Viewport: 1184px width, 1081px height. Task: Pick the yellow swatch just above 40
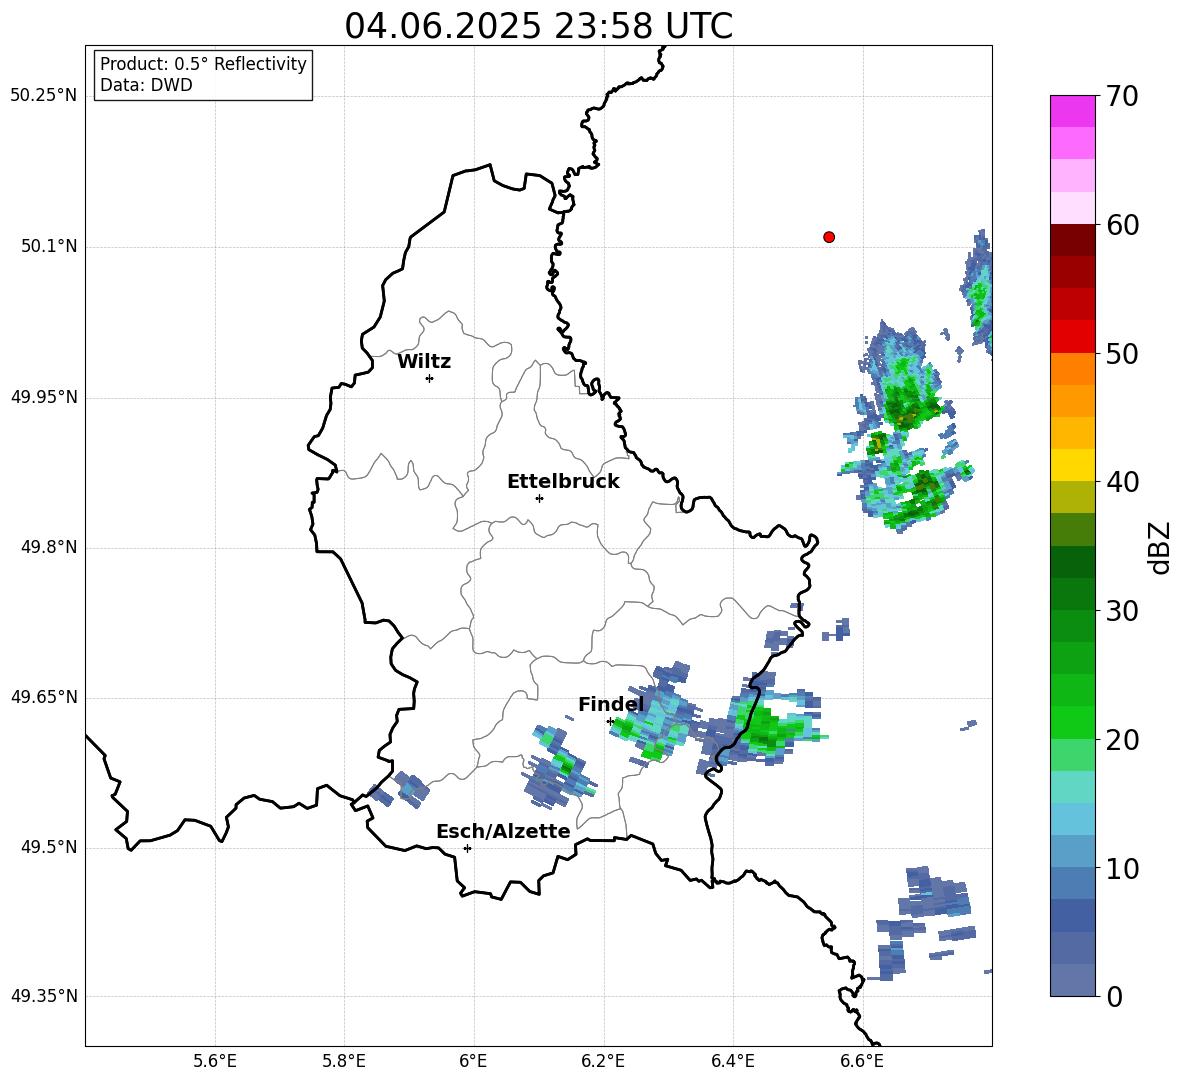tap(1072, 465)
